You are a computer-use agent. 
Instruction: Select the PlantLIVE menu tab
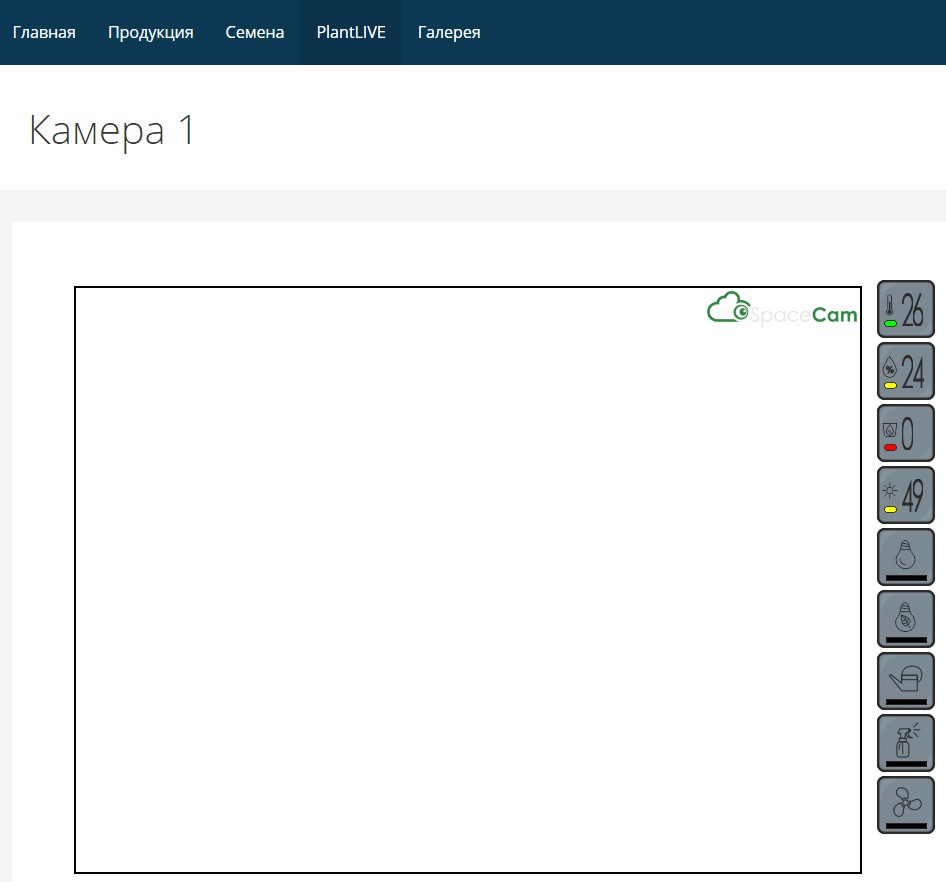[351, 32]
